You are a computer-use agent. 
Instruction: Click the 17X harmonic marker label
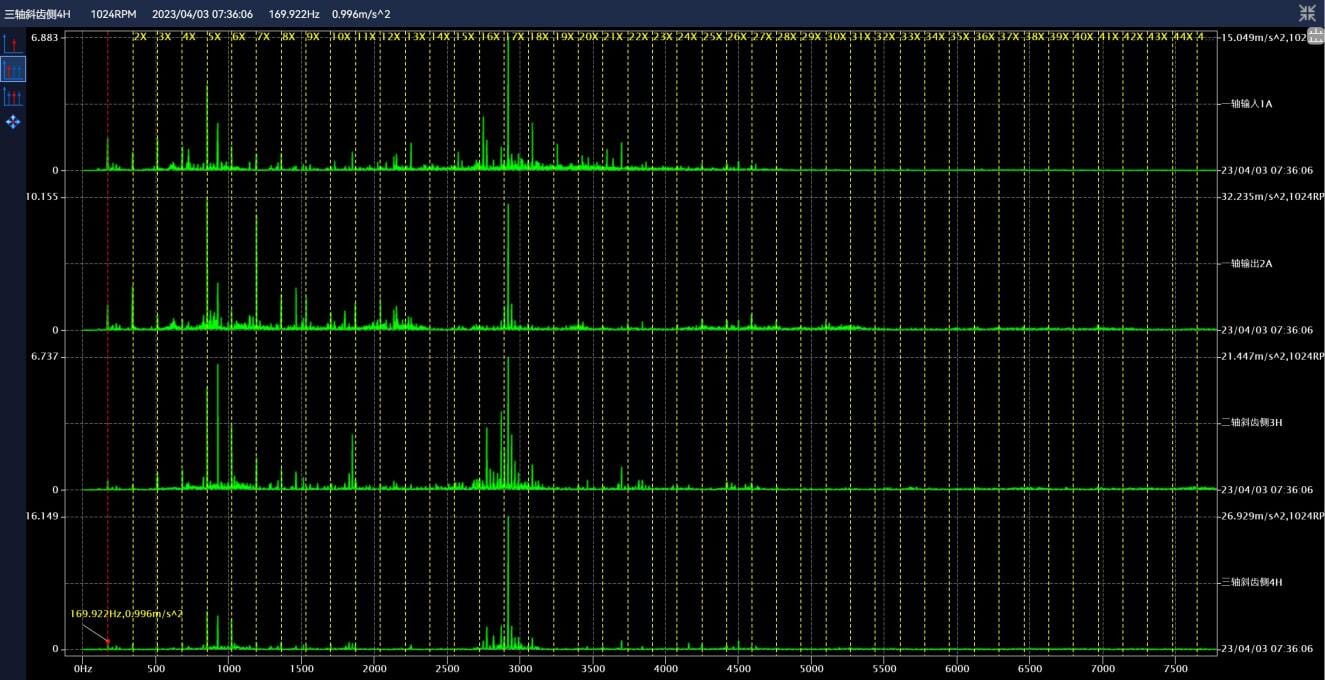click(x=515, y=37)
